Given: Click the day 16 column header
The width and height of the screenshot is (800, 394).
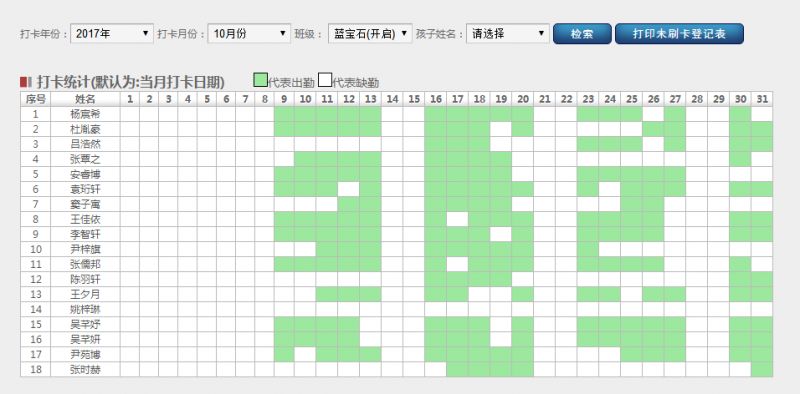Looking at the screenshot, I should tap(435, 98).
